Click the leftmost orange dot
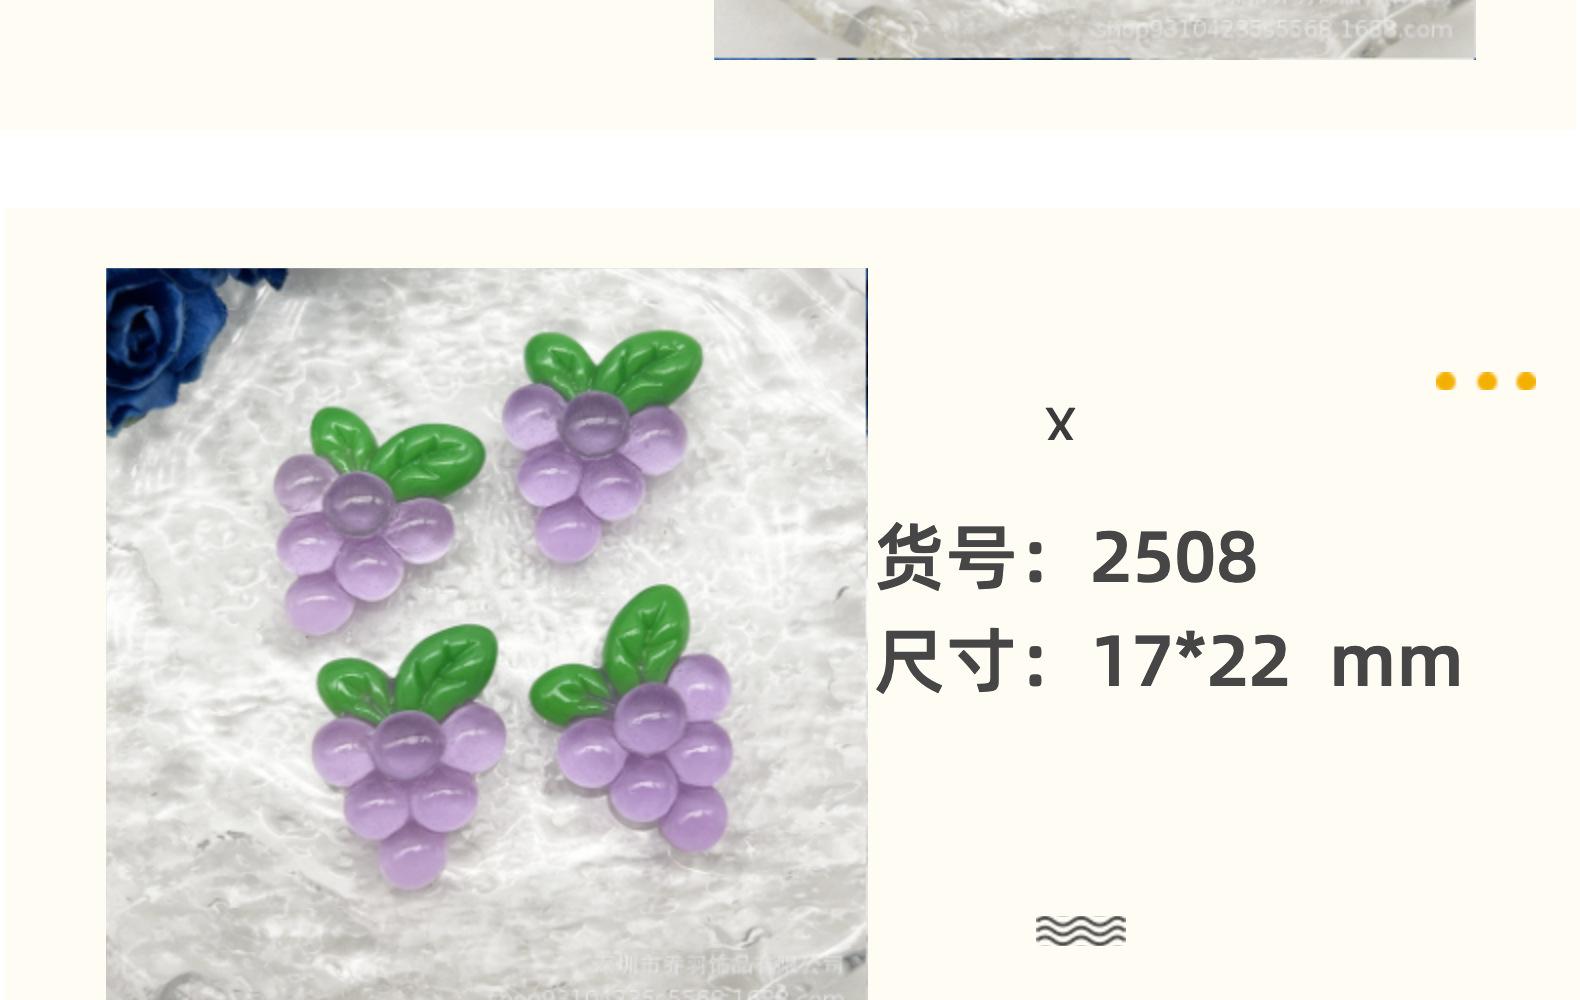1580x1000 pixels. pos(1445,381)
